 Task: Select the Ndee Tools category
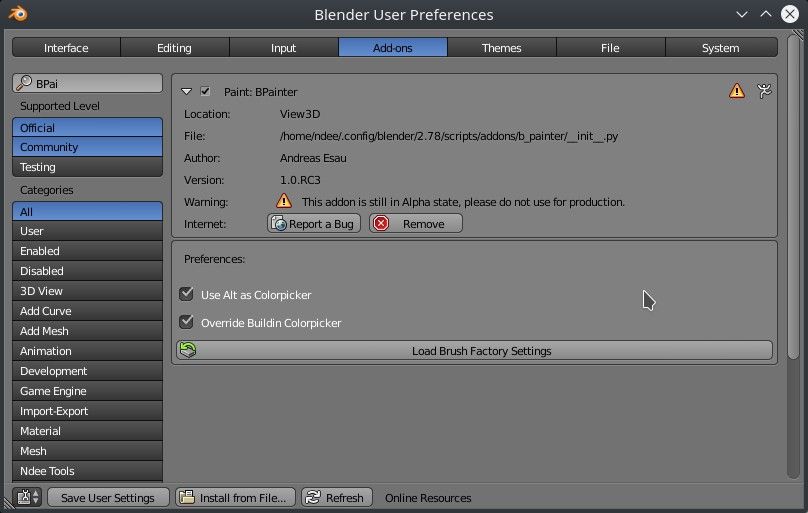[x=87, y=471]
